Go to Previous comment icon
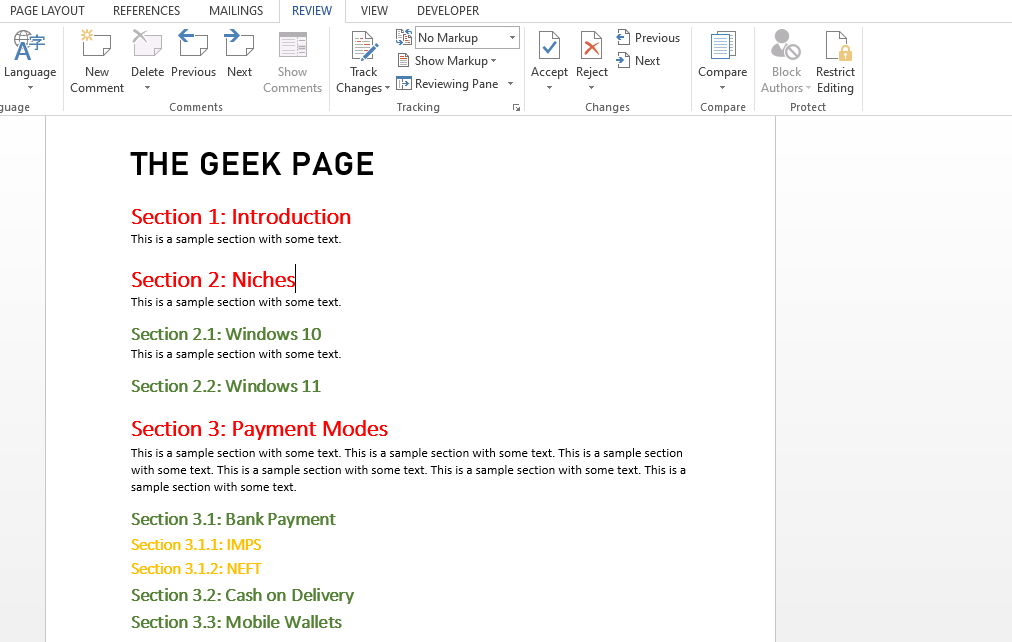 193,46
